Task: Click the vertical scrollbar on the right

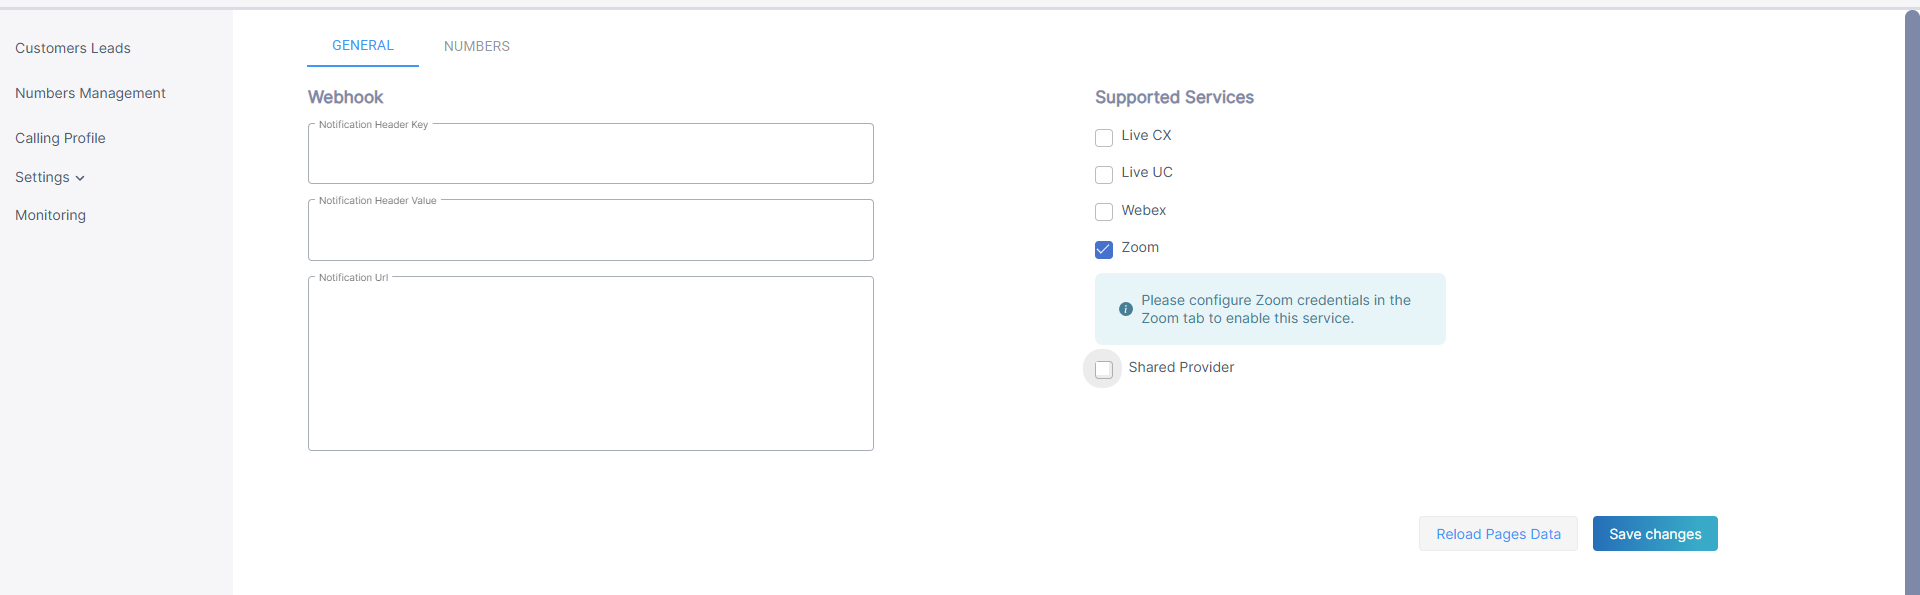Action: pyautogui.click(x=1911, y=300)
